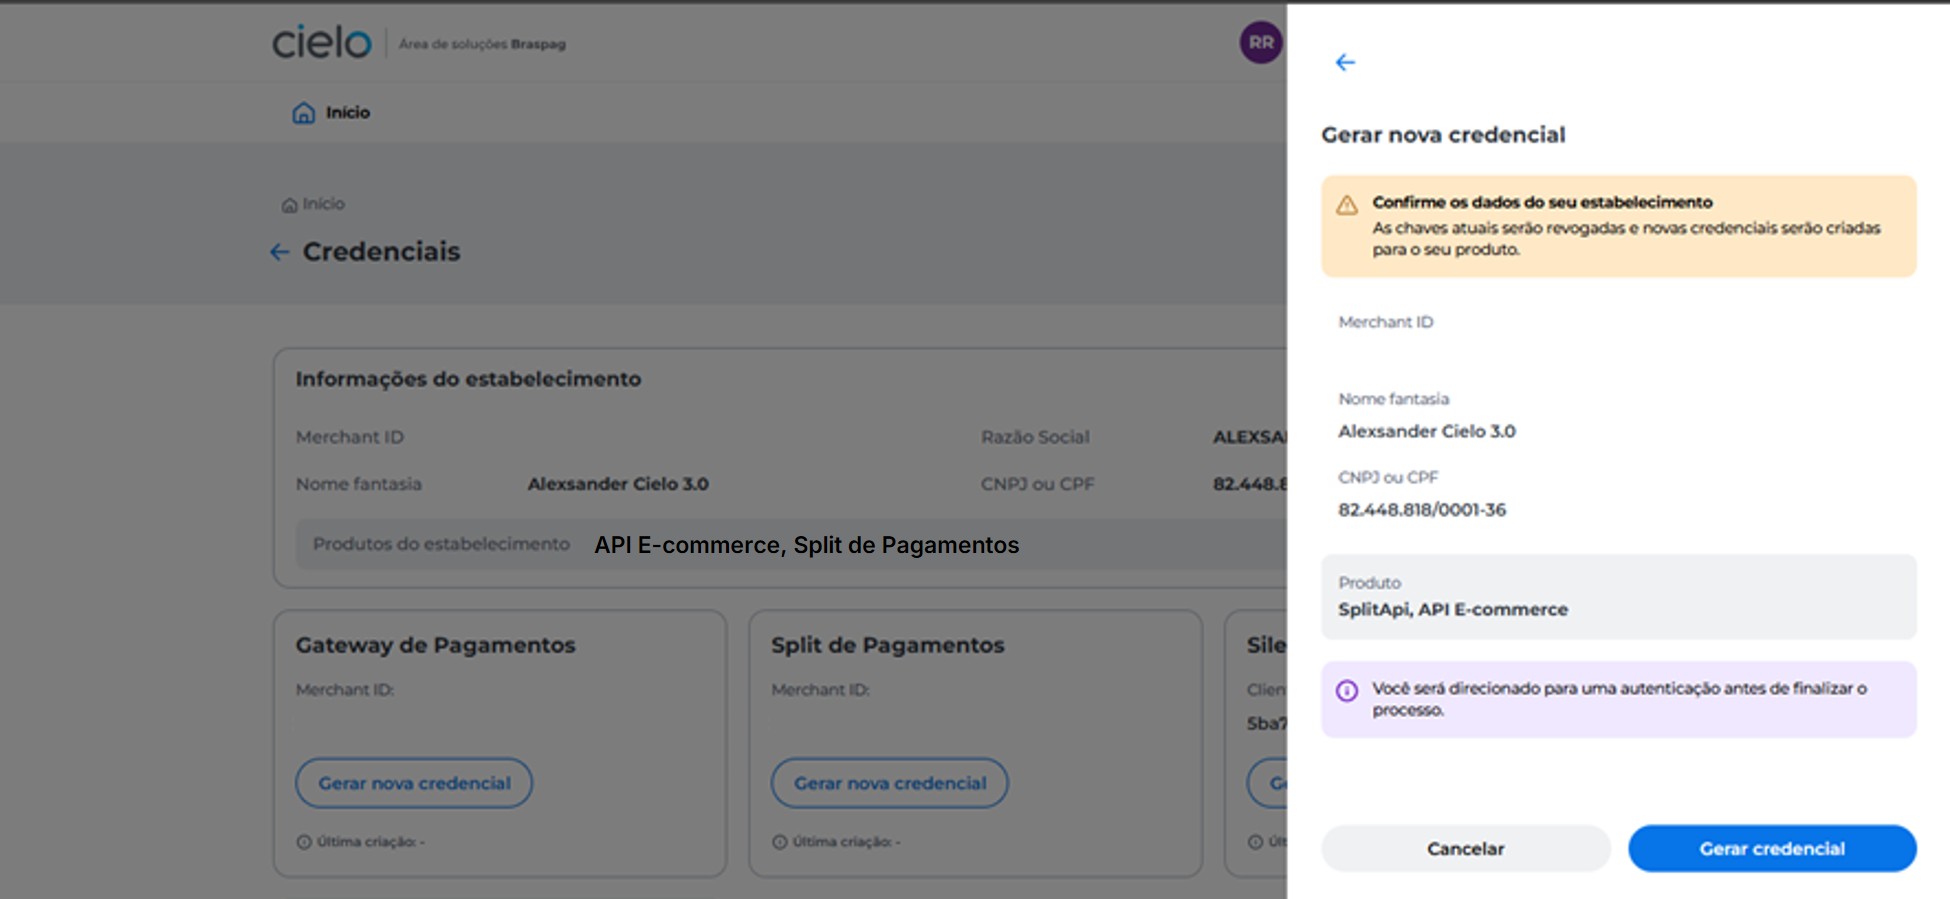Click clock icon under Split de Pagamentos

[780, 842]
